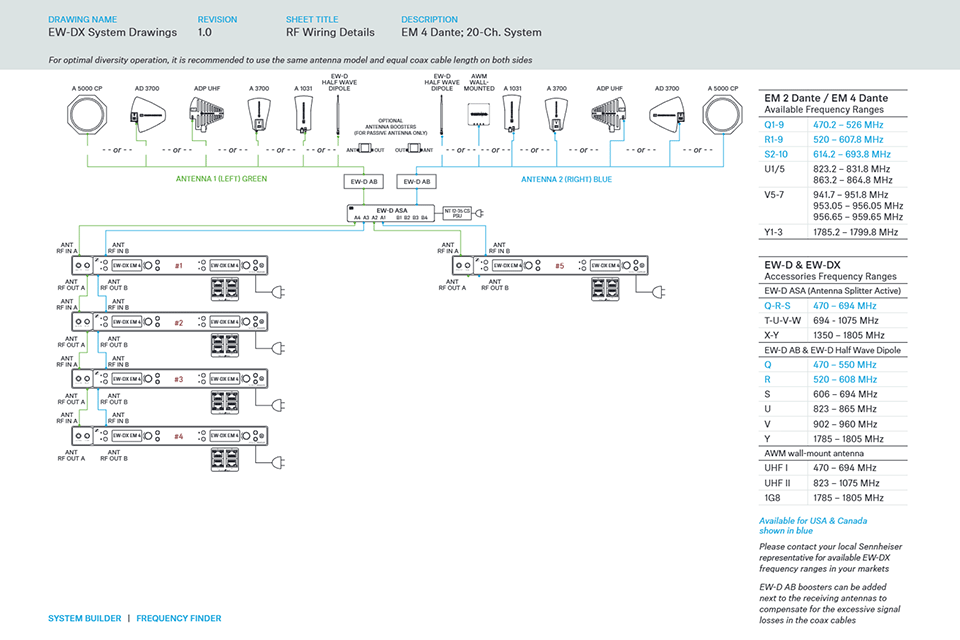Screen dimensions: 960x640
Task: Select the A 5000 CP antenna on blue Antenna 2 side
Action: [x=722, y=114]
